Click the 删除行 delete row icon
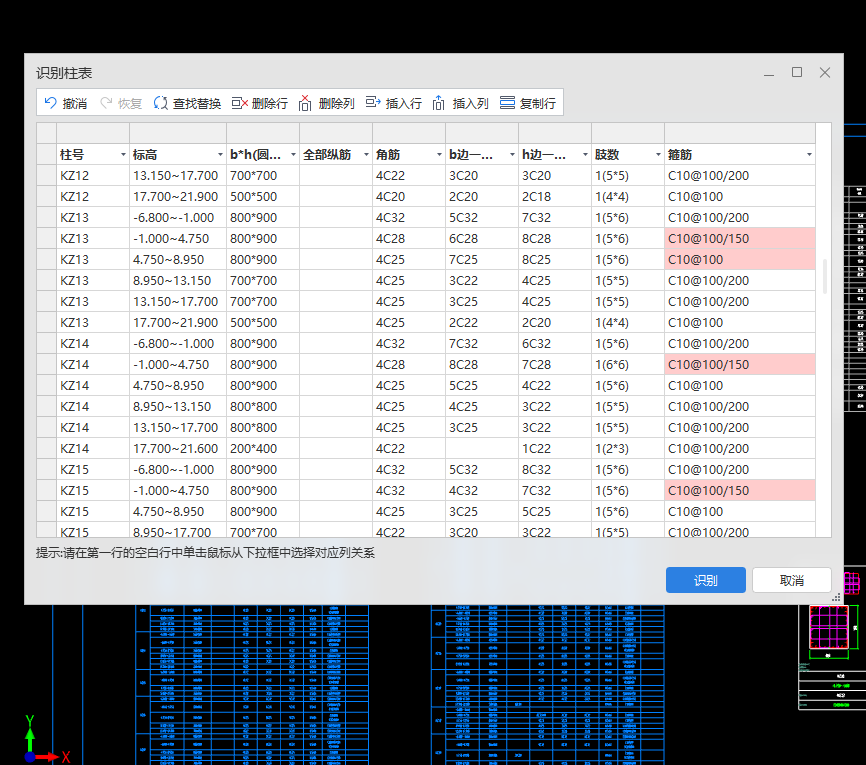The width and height of the screenshot is (866, 765). pos(240,103)
